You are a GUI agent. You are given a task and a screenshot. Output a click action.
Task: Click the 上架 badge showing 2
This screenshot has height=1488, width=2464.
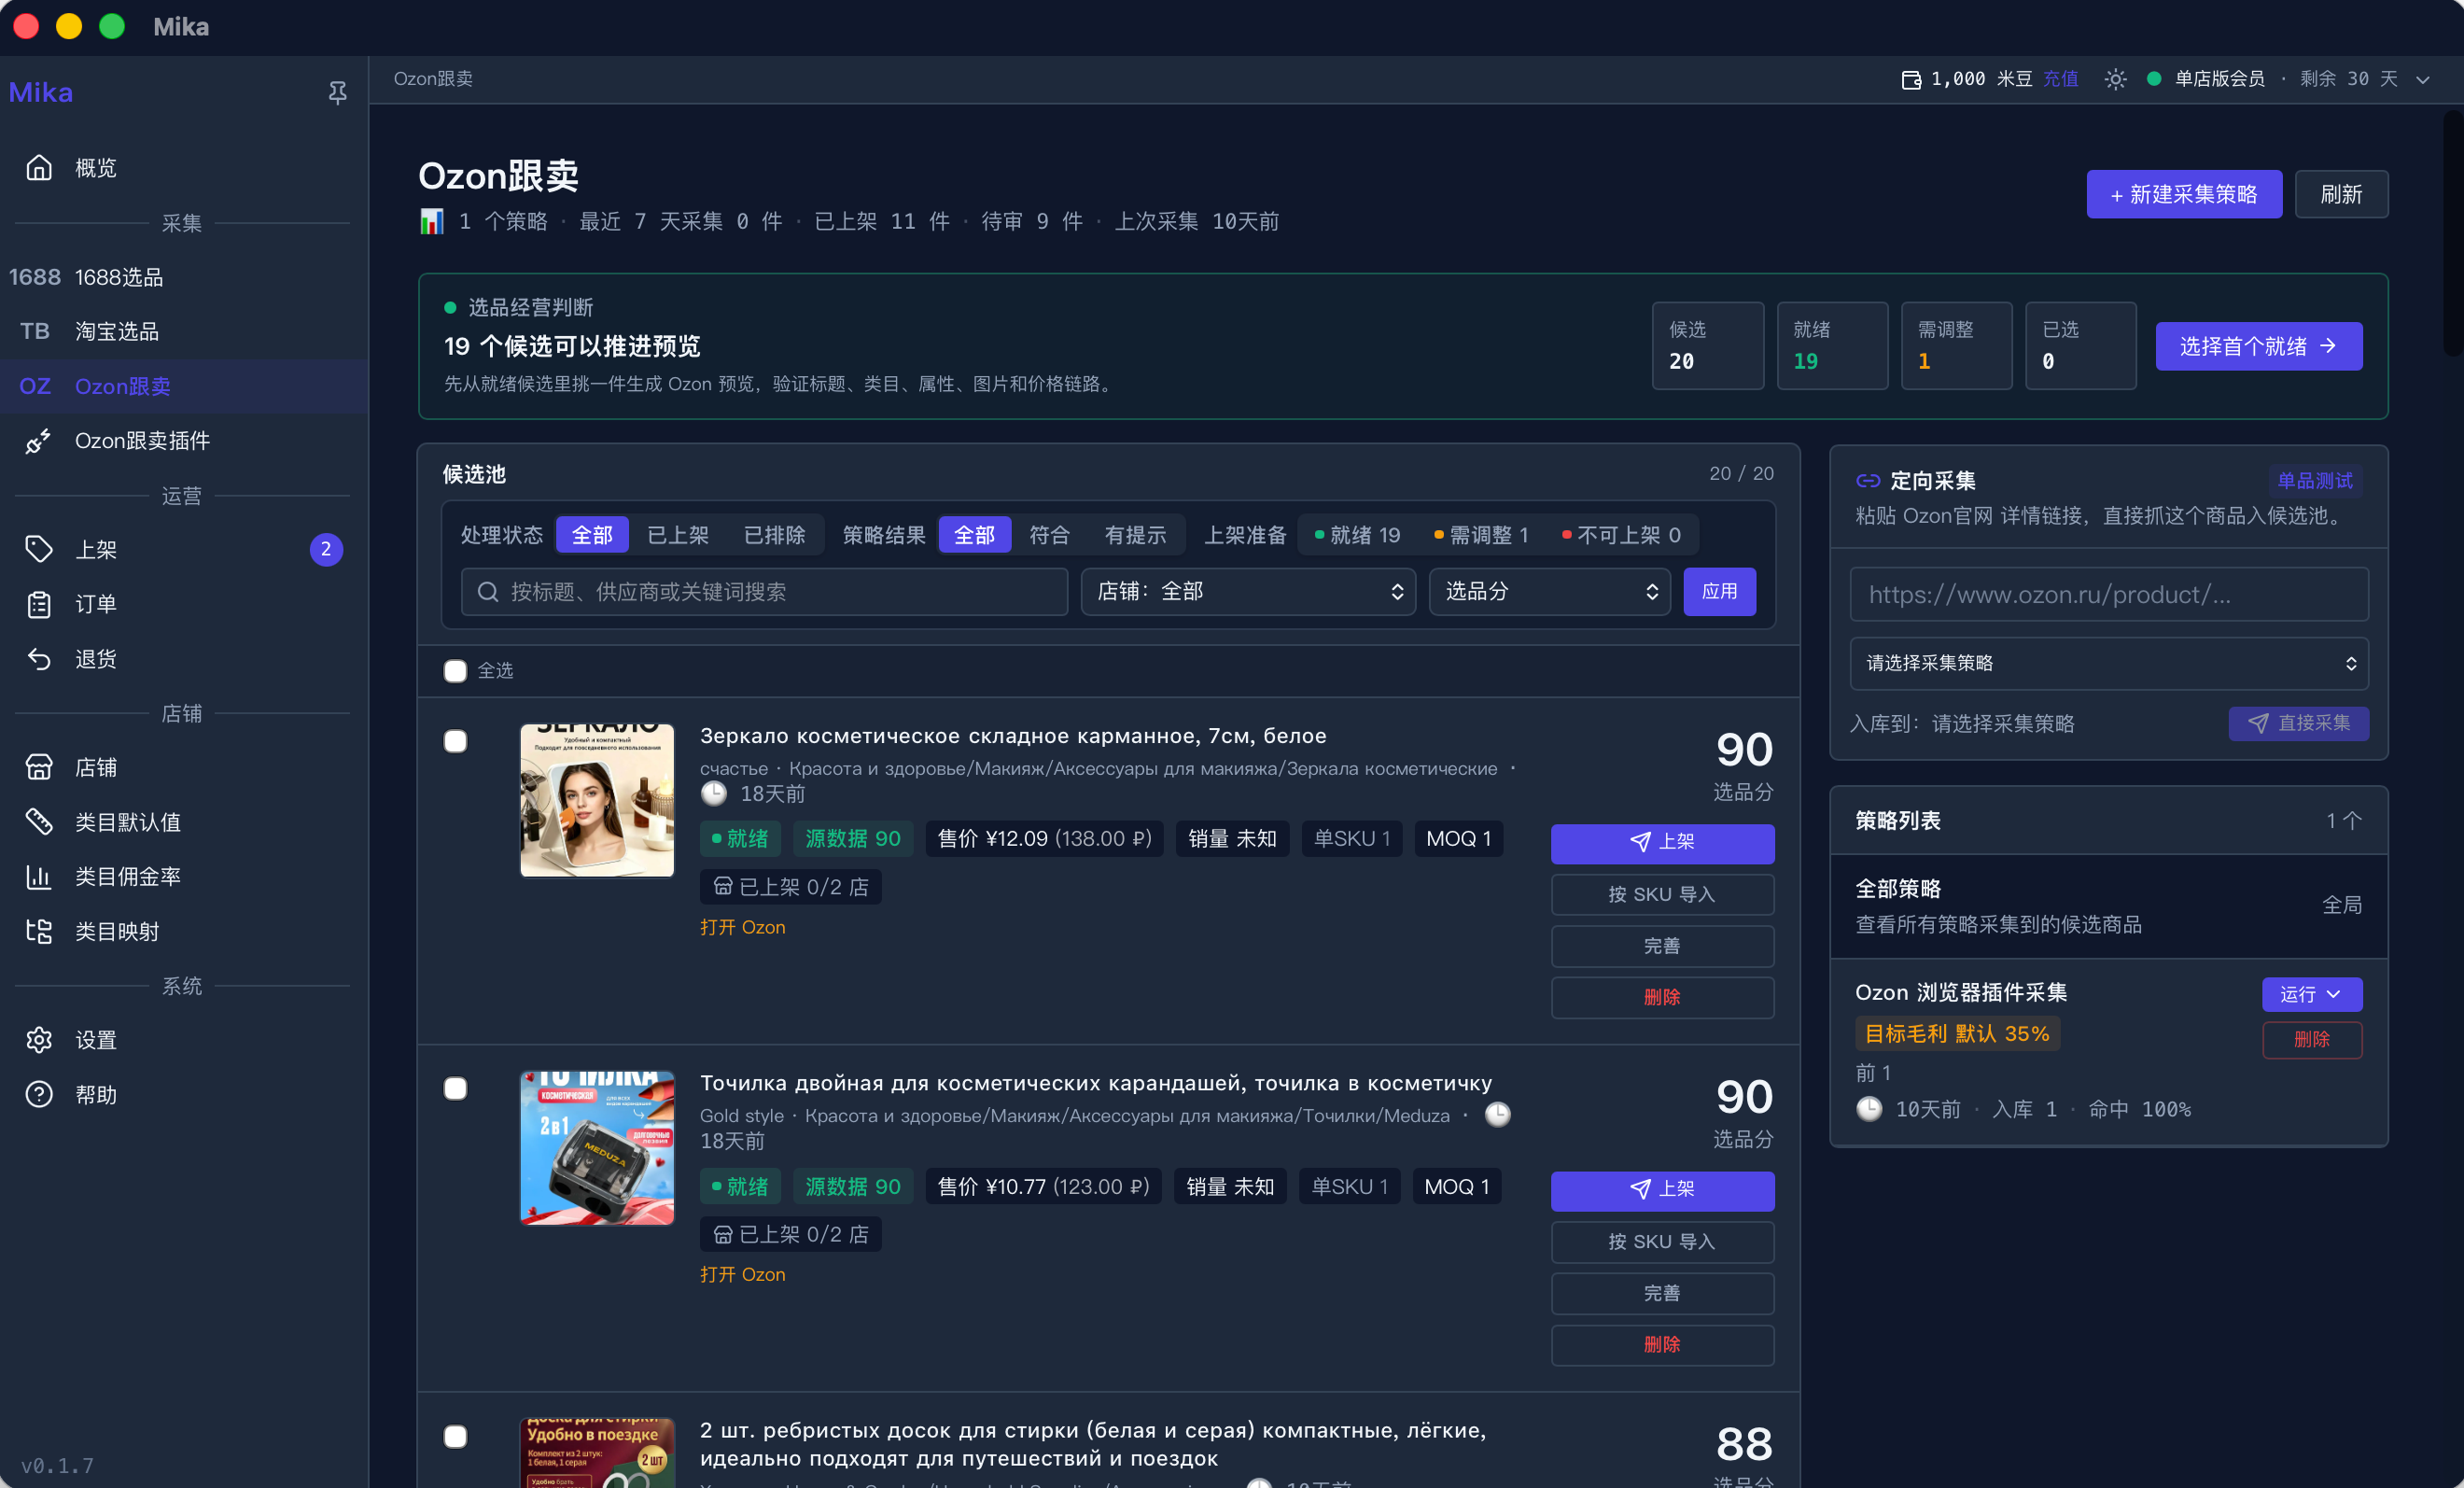[326, 549]
